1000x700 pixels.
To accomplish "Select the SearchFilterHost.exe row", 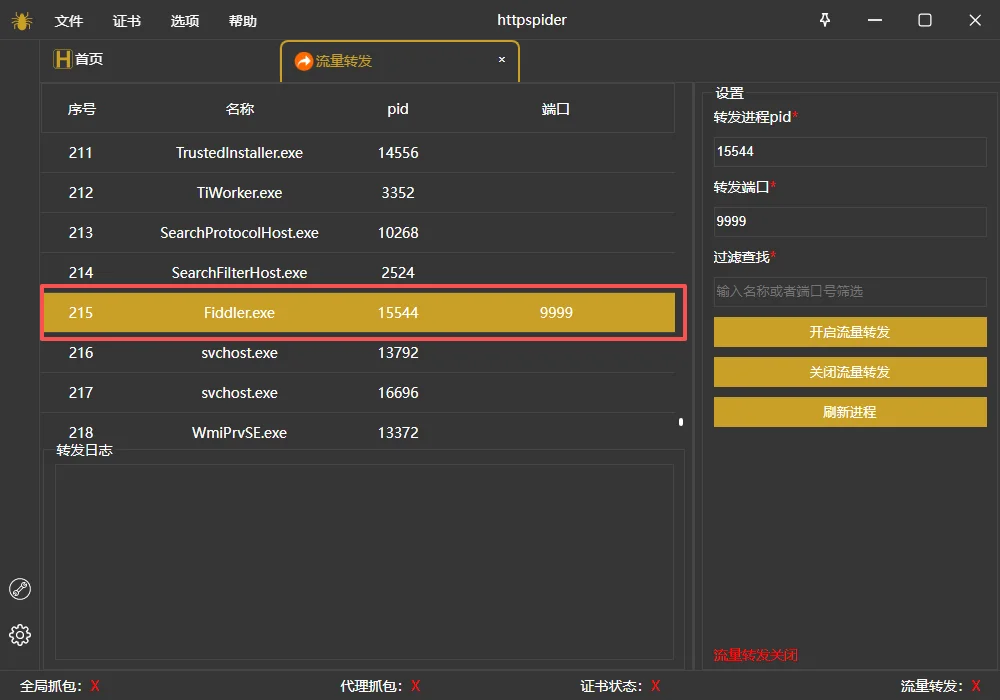I will coord(358,273).
